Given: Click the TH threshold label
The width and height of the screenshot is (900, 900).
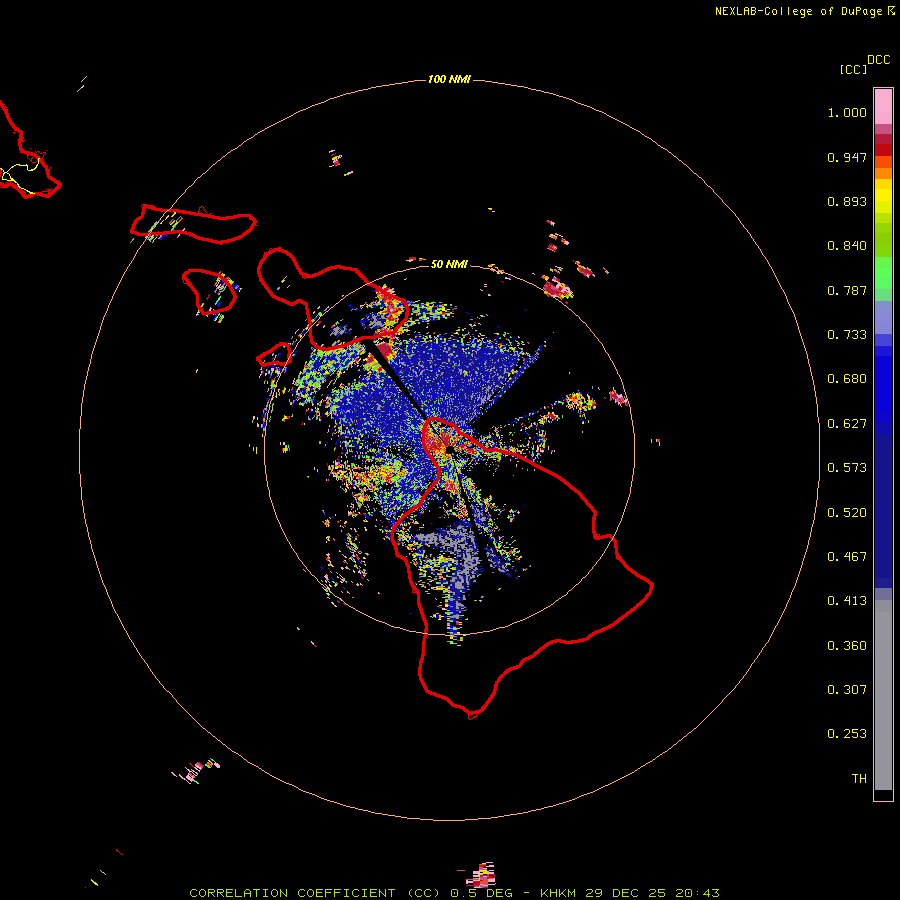Looking at the screenshot, I should tap(859, 779).
